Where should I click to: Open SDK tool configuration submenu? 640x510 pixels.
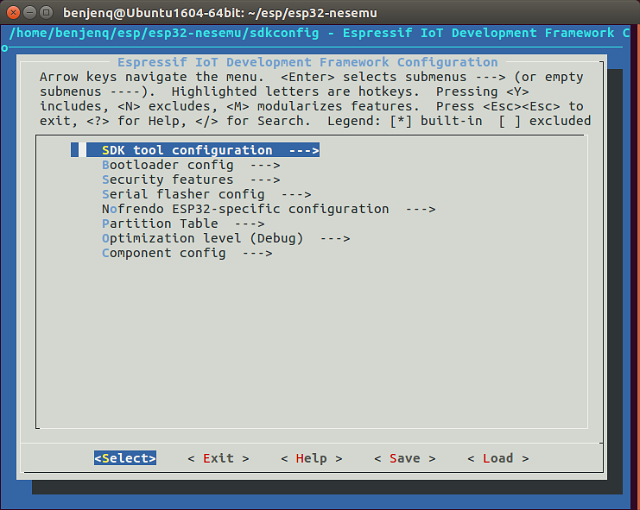[x=196, y=150]
